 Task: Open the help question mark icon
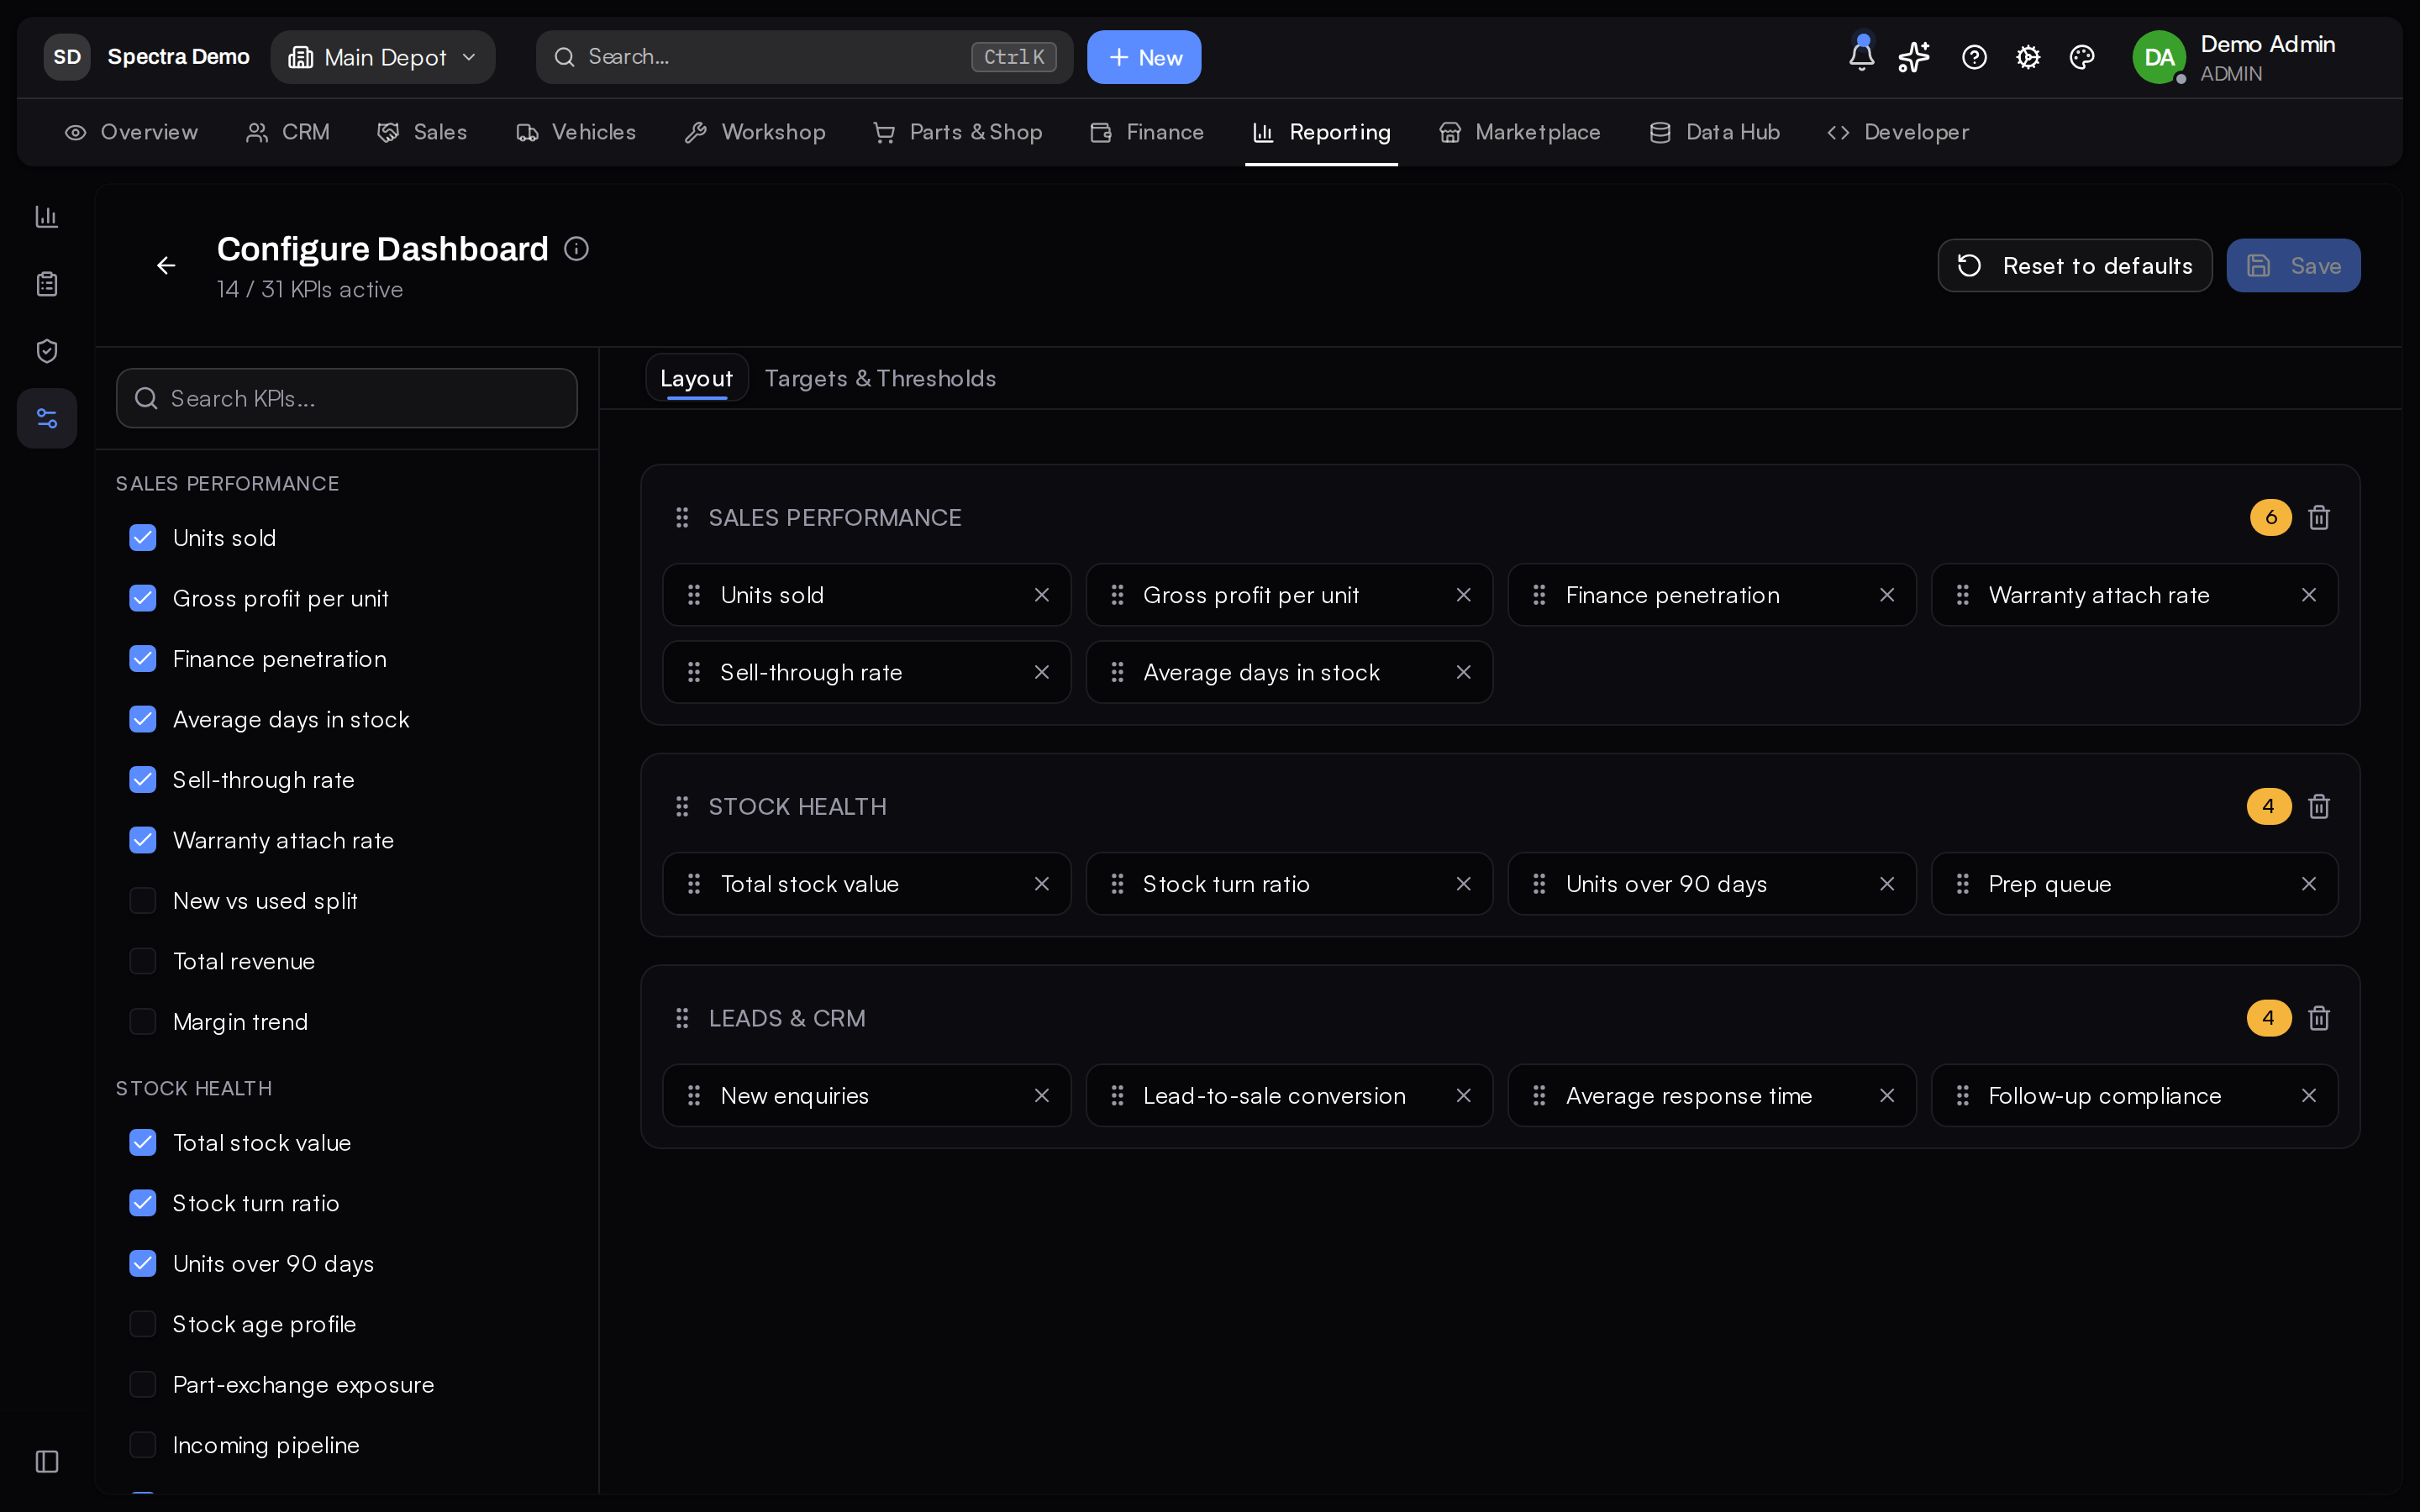coord(1974,57)
